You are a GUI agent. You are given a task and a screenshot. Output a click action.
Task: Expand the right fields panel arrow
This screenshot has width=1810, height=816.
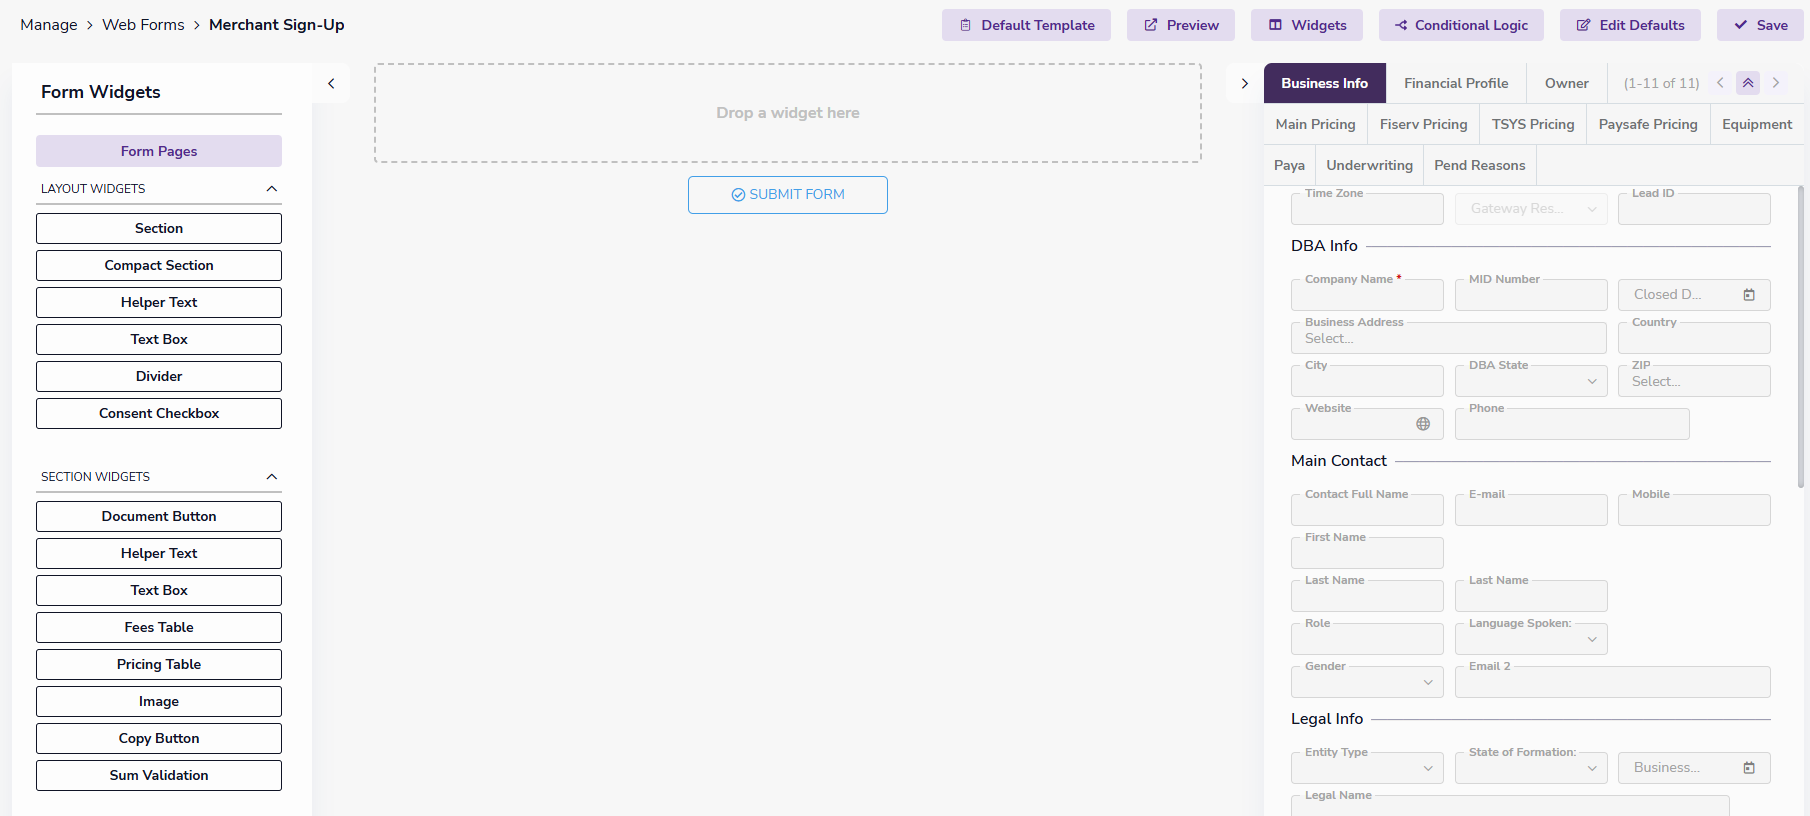pyautogui.click(x=1244, y=84)
